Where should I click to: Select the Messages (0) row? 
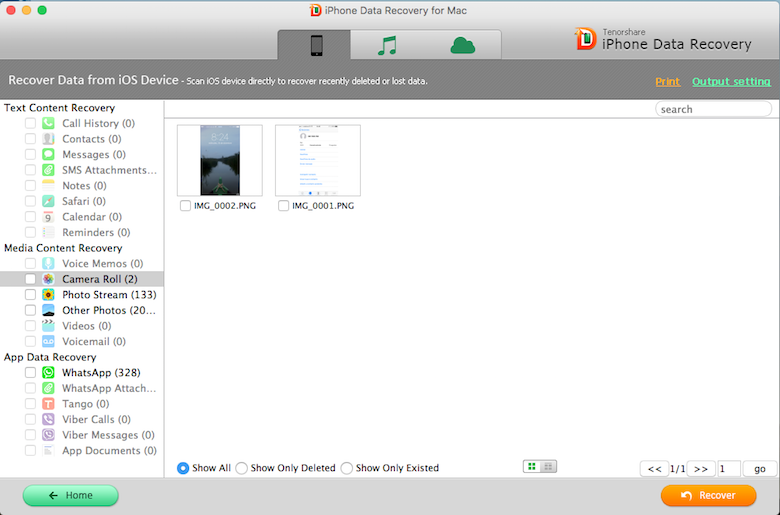(x=82, y=154)
